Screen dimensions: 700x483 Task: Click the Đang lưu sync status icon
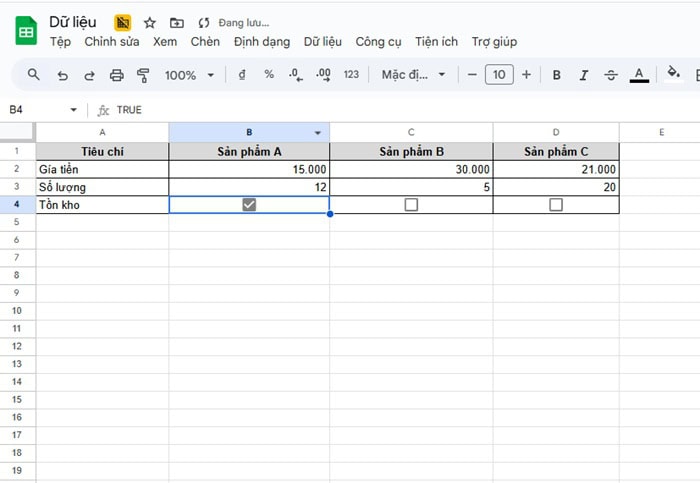(x=204, y=23)
